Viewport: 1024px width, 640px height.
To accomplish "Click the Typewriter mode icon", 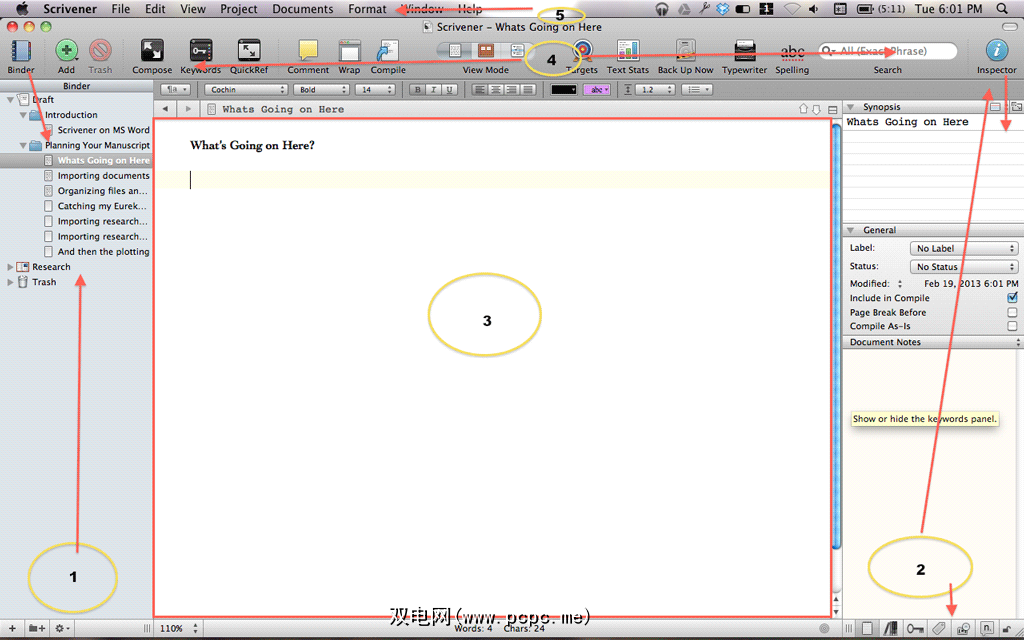I will (745, 51).
